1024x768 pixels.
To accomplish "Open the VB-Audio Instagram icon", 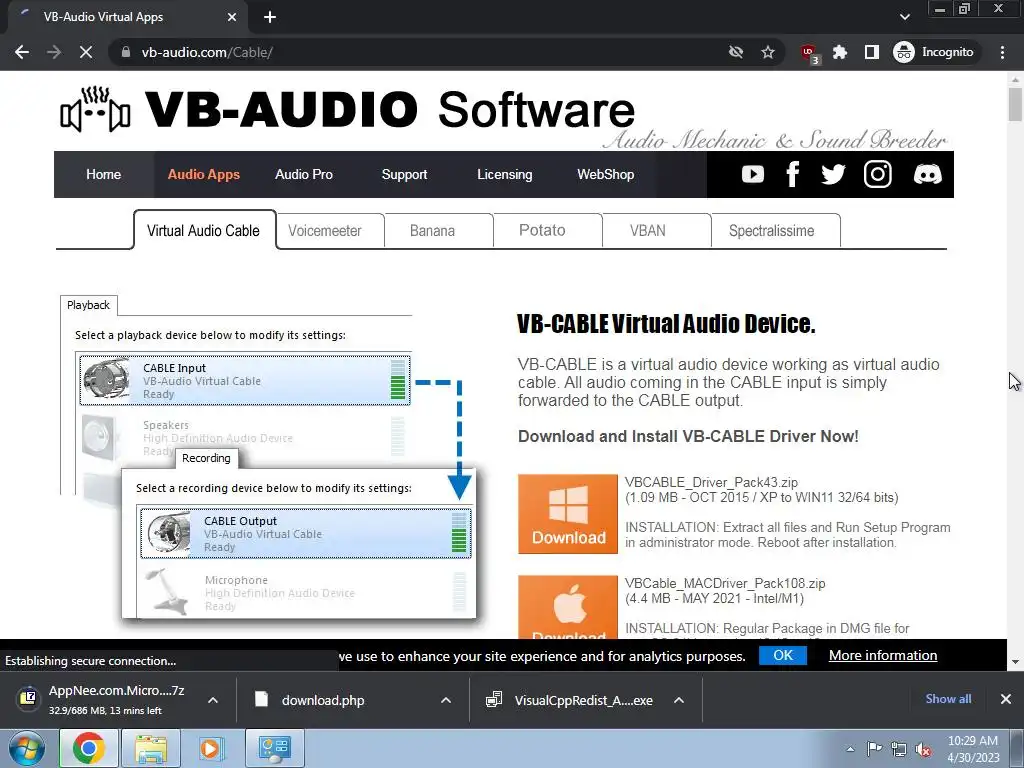I will pyautogui.click(x=878, y=174).
